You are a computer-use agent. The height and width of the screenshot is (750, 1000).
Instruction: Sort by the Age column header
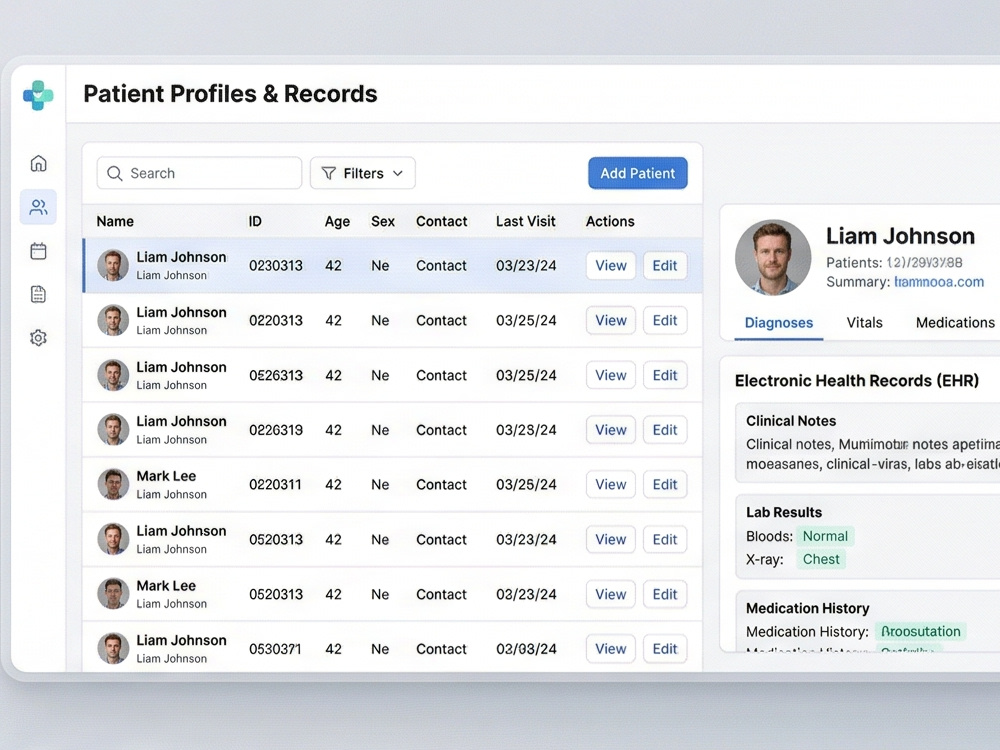pyautogui.click(x=337, y=221)
